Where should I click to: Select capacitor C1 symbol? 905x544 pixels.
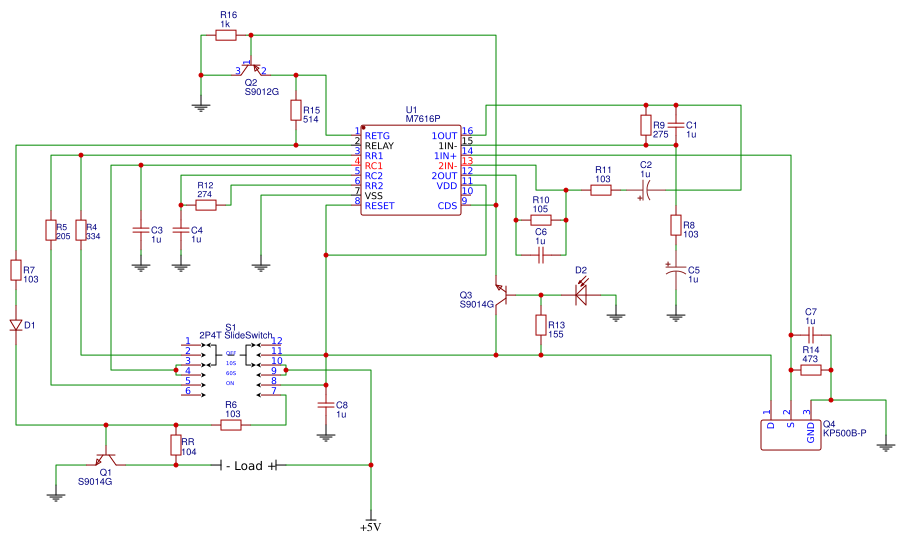pyautogui.click(x=676, y=125)
